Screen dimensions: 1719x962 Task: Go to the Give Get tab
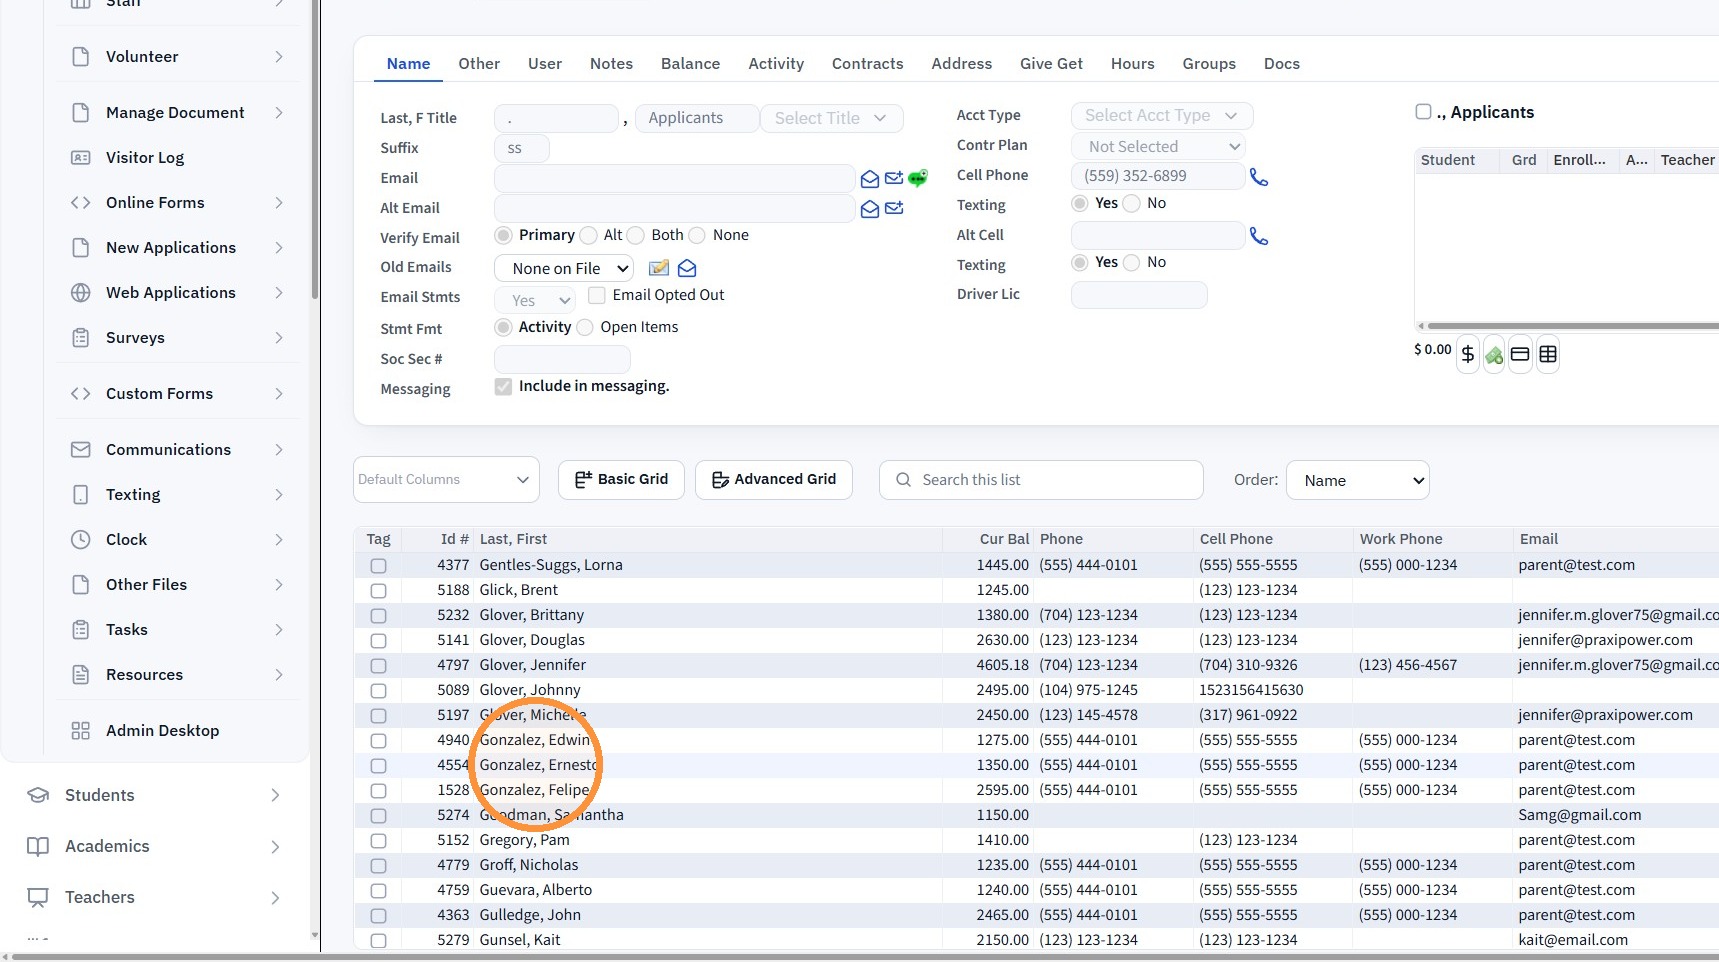[x=1051, y=64]
